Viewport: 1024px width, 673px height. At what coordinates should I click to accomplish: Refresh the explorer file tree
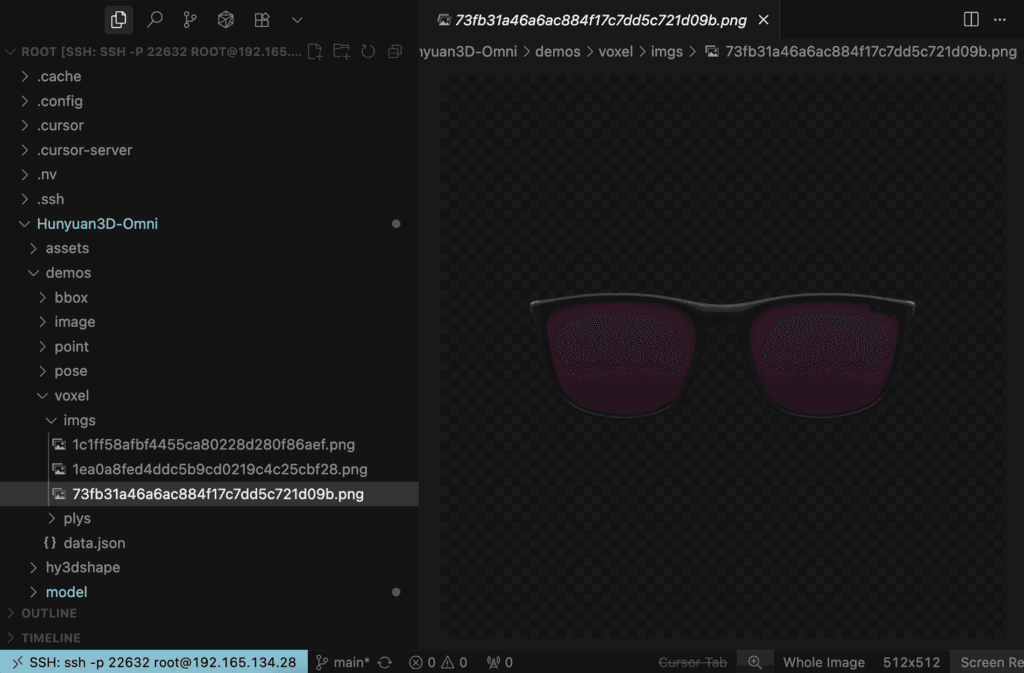click(x=368, y=52)
